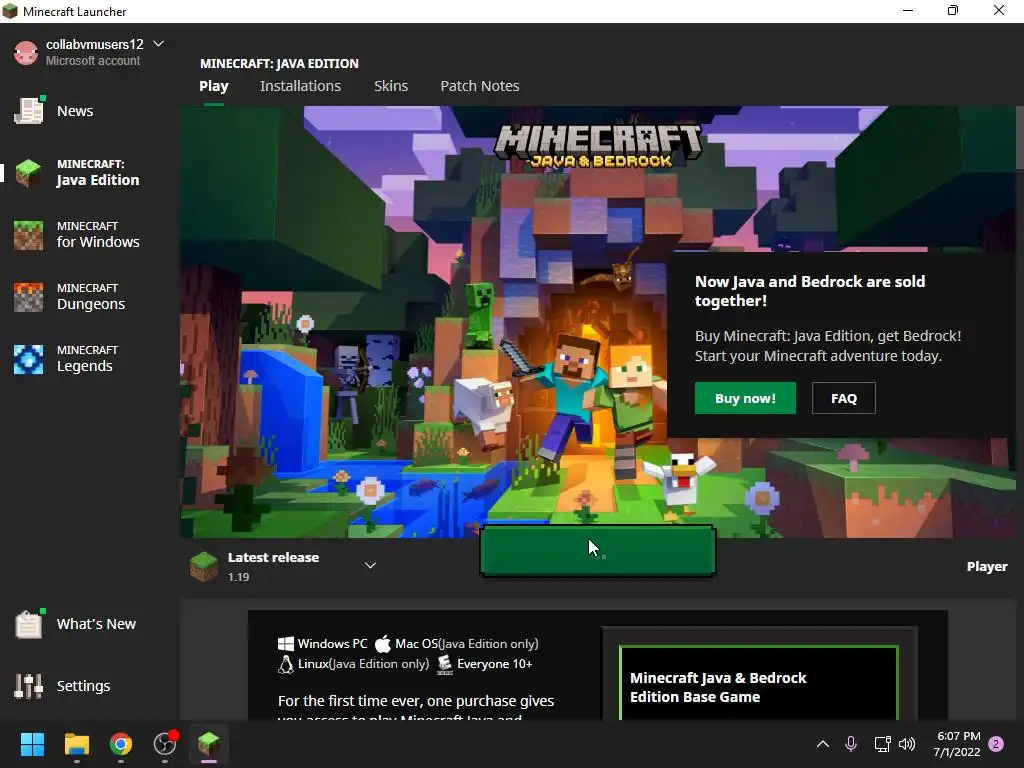Screen dimensions: 1024x768
Task: Open the News section icon
Action: pos(29,111)
